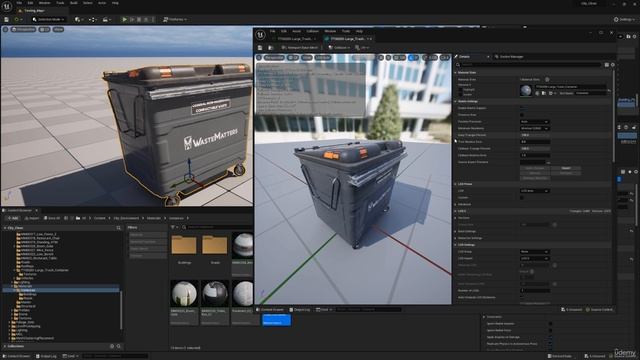Screen dimensions: 640x360
Task: Open the Platforms dropdown in the main toolbar
Action: point(175,19)
